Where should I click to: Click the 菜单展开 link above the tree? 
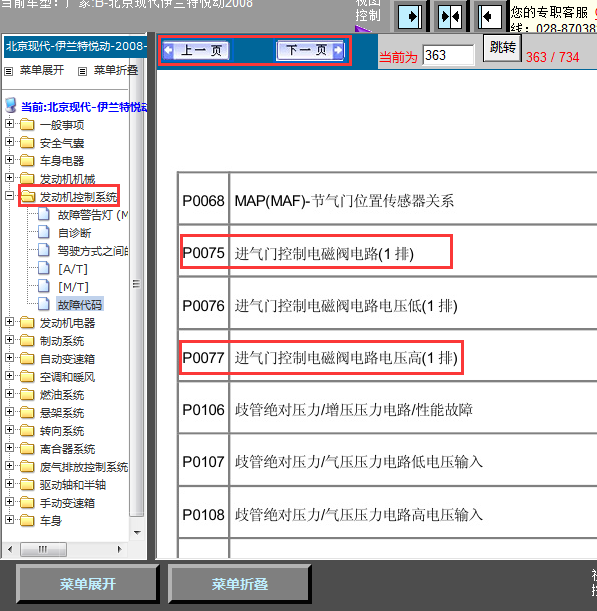coord(42,70)
